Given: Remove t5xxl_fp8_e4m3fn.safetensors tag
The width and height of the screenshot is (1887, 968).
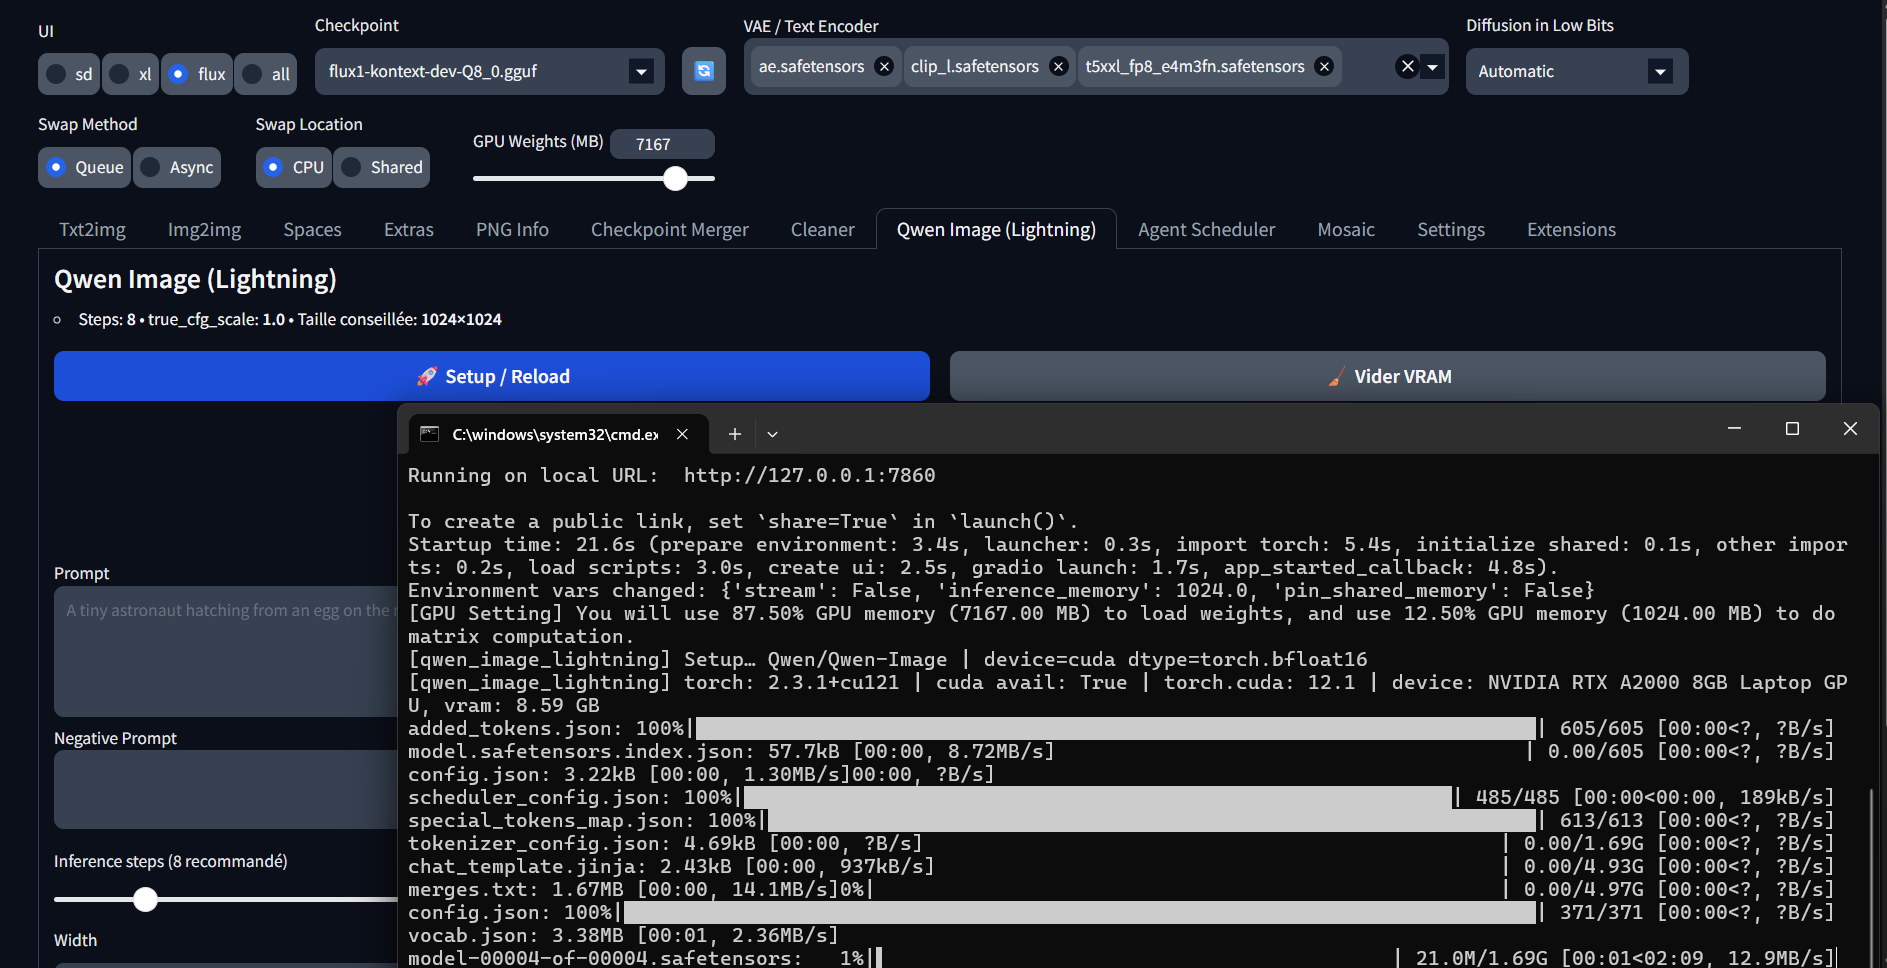Looking at the screenshot, I should (x=1324, y=66).
